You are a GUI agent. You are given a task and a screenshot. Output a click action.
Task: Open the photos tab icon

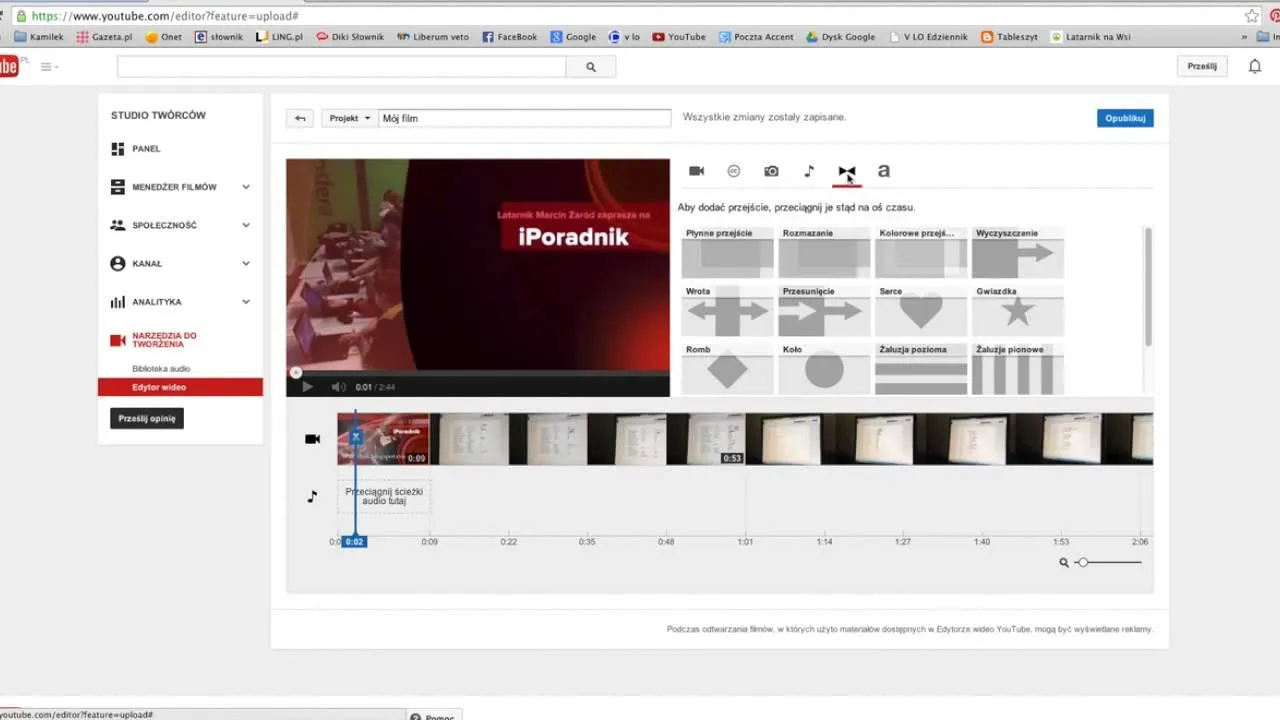point(771,171)
